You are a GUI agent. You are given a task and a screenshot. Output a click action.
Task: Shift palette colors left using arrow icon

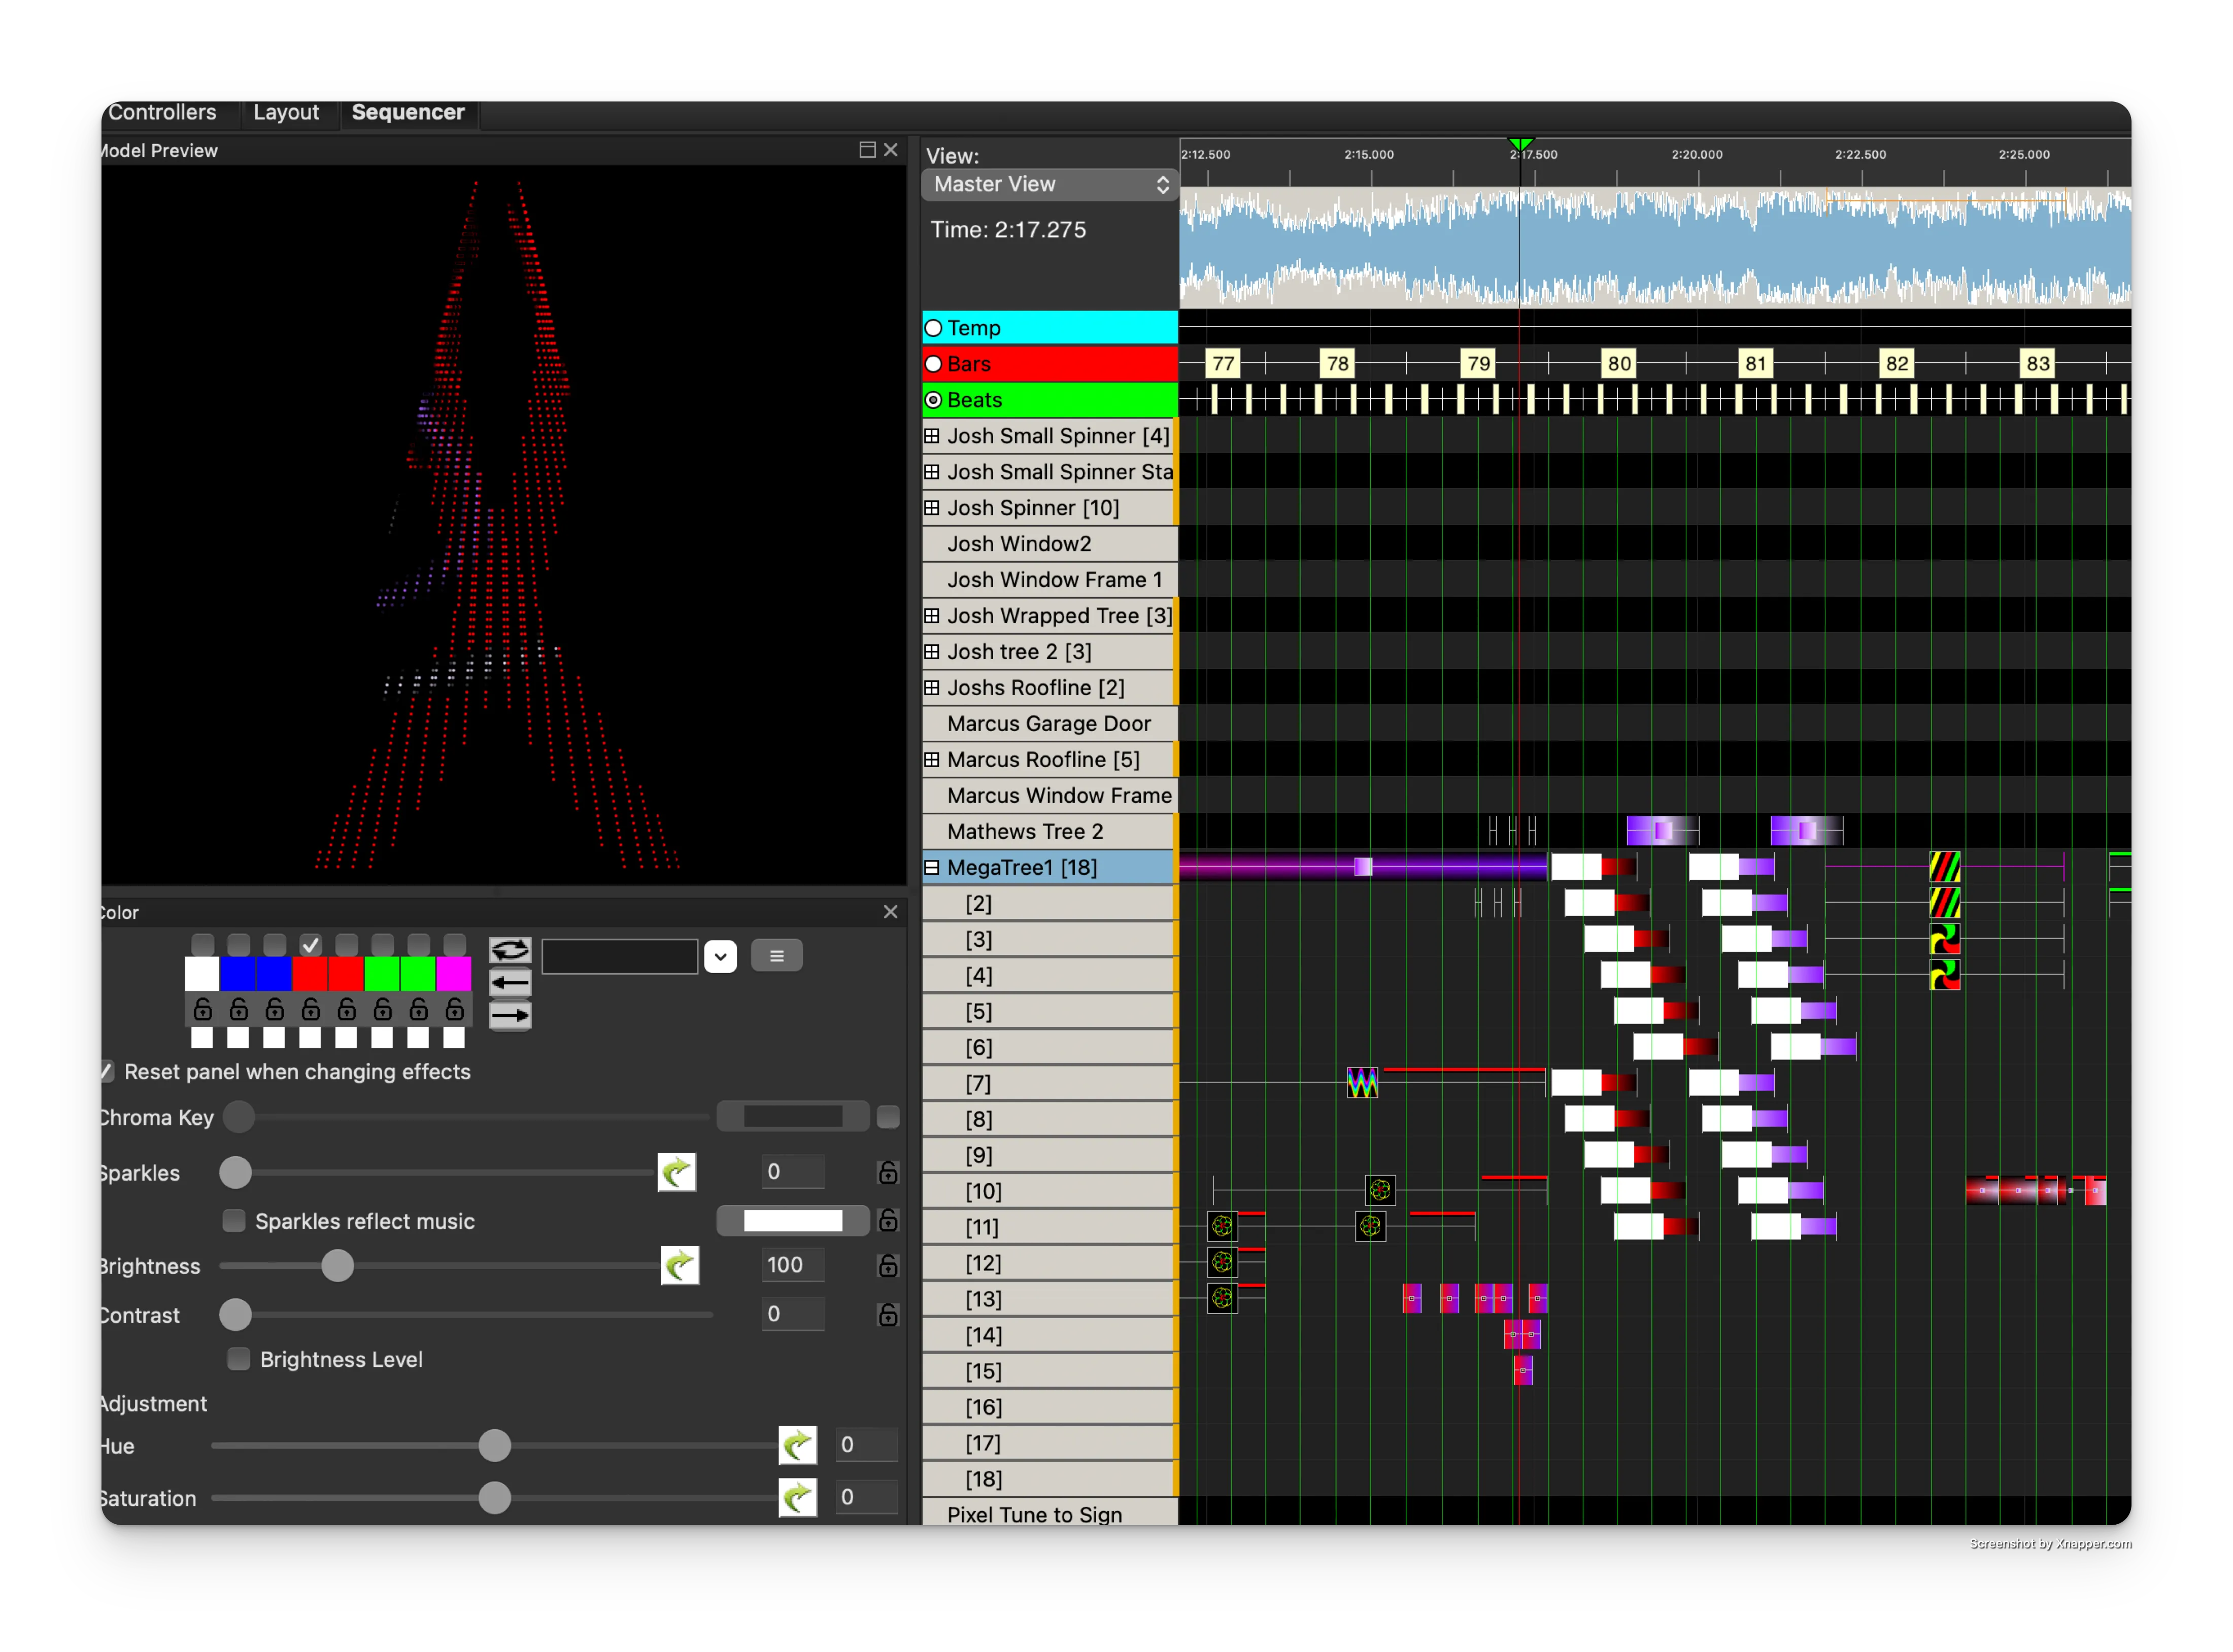click(x=510, y=982)
